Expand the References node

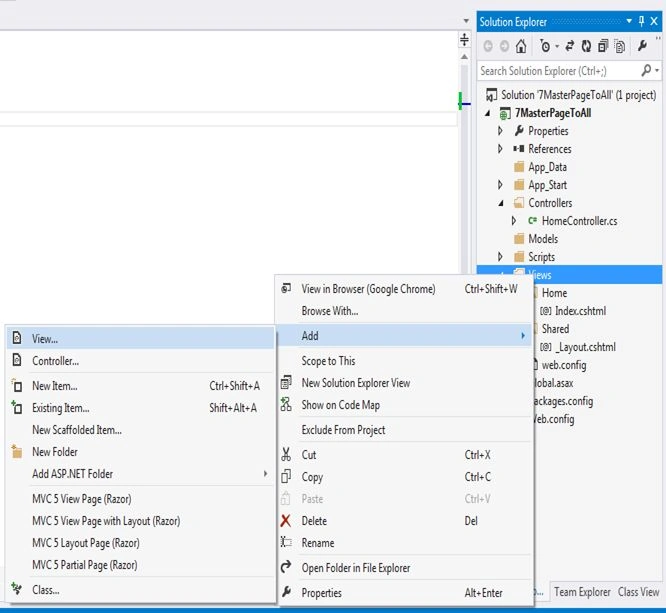500,149
